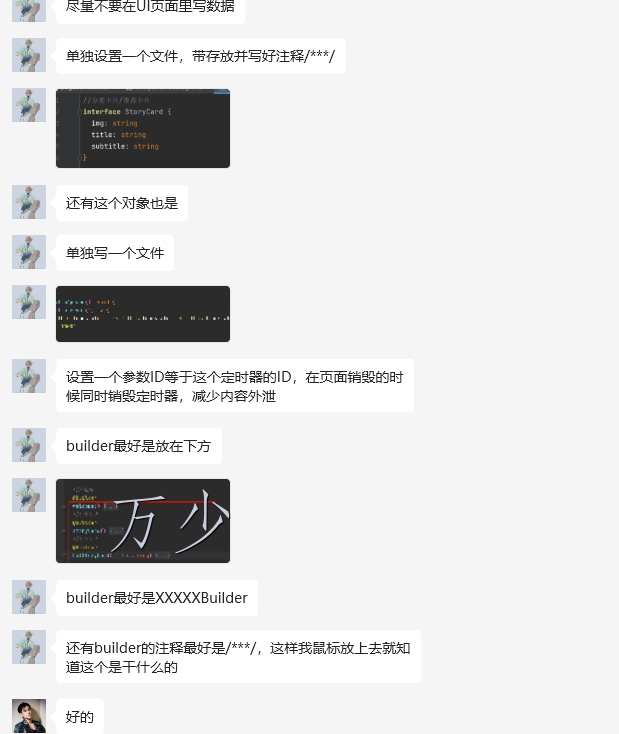619x734 pixels.
Task: Select the message 还有这个对象也是
Action: [x=122, y=203]
